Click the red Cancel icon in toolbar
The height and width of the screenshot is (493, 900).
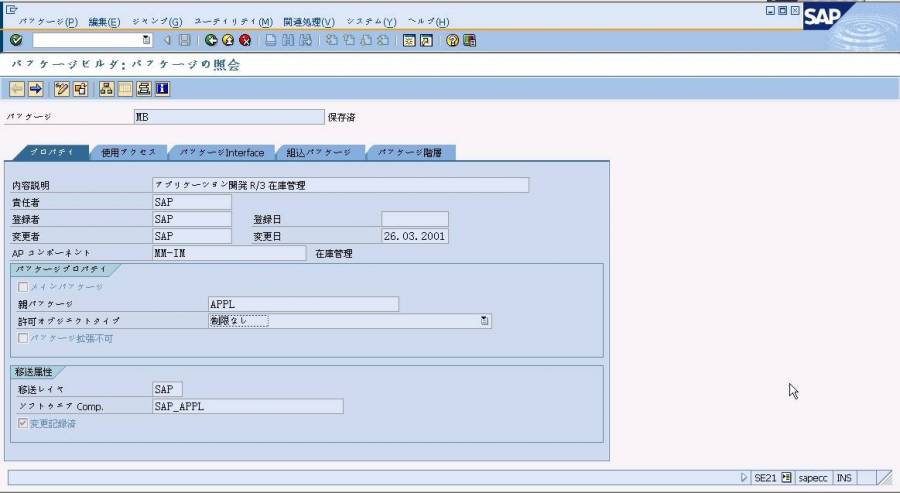tap(244, 40)
